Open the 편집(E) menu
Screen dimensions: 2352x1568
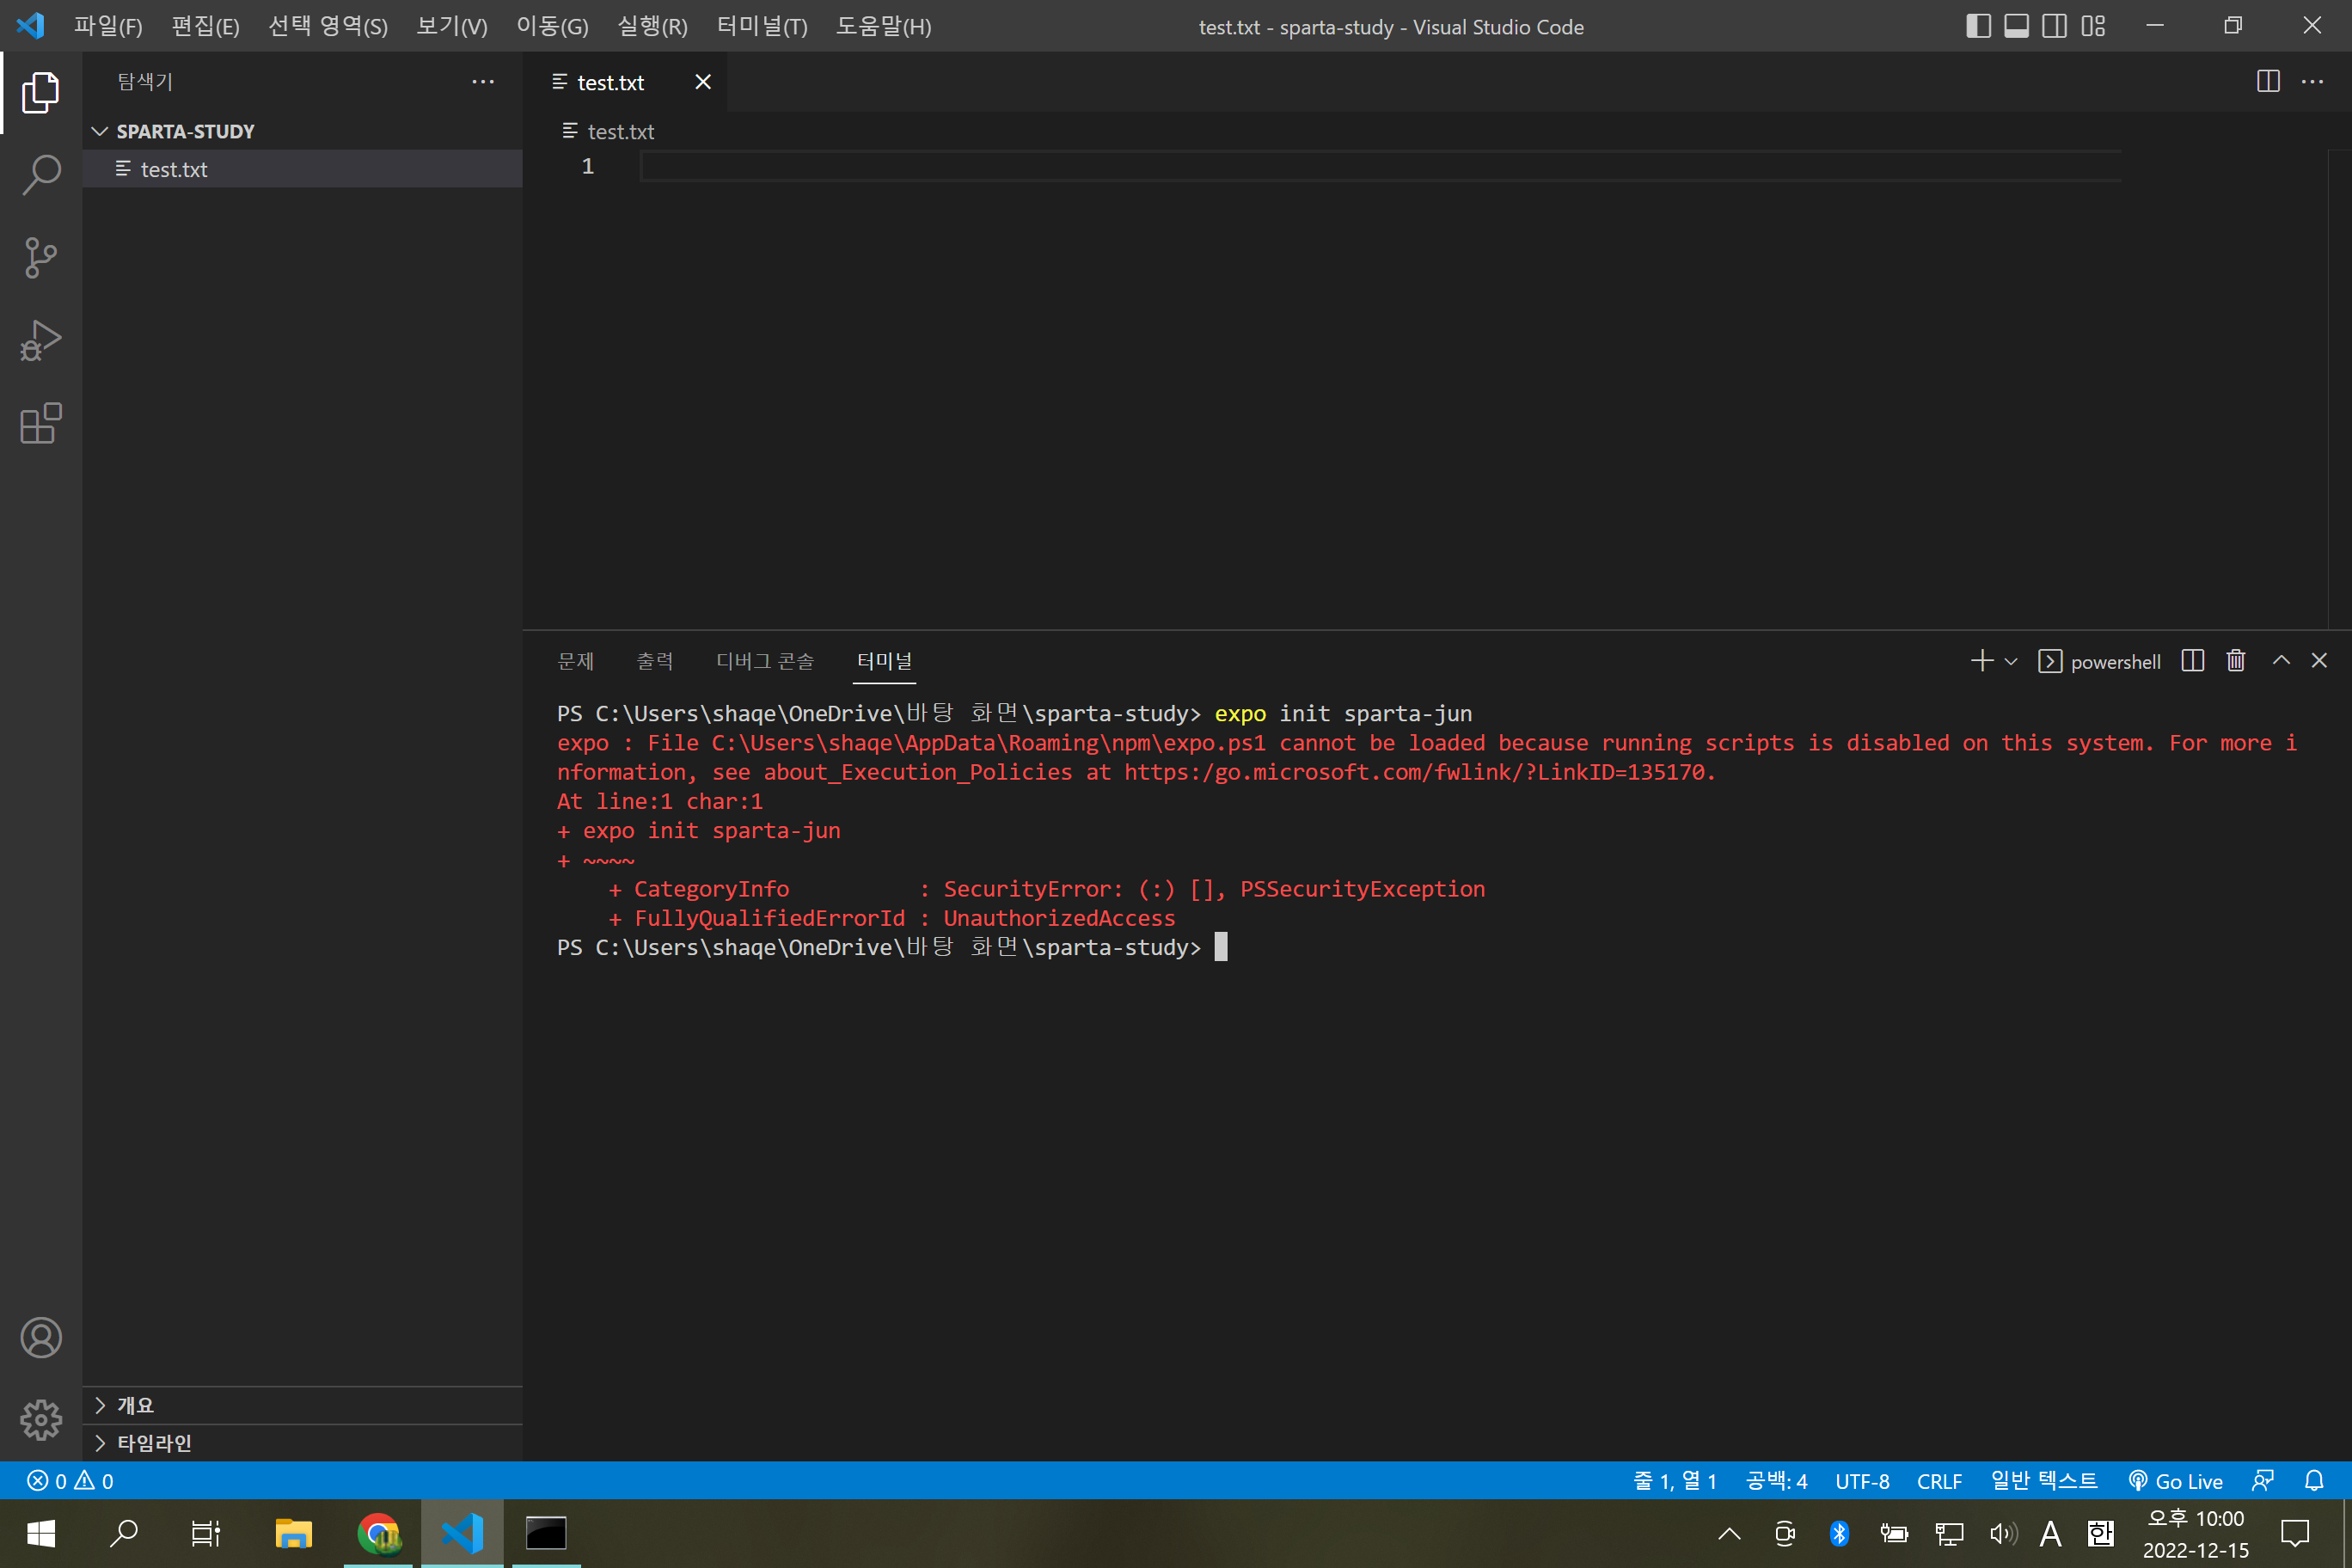click(205, 26)
